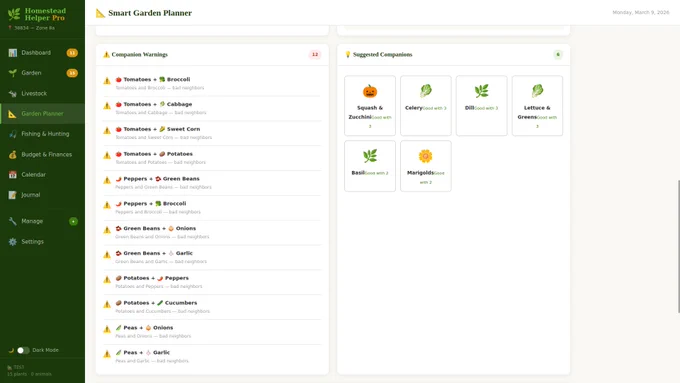Click the Homestead Helper Pro leaf logo
680x383 pixels.
pos(14,14)
